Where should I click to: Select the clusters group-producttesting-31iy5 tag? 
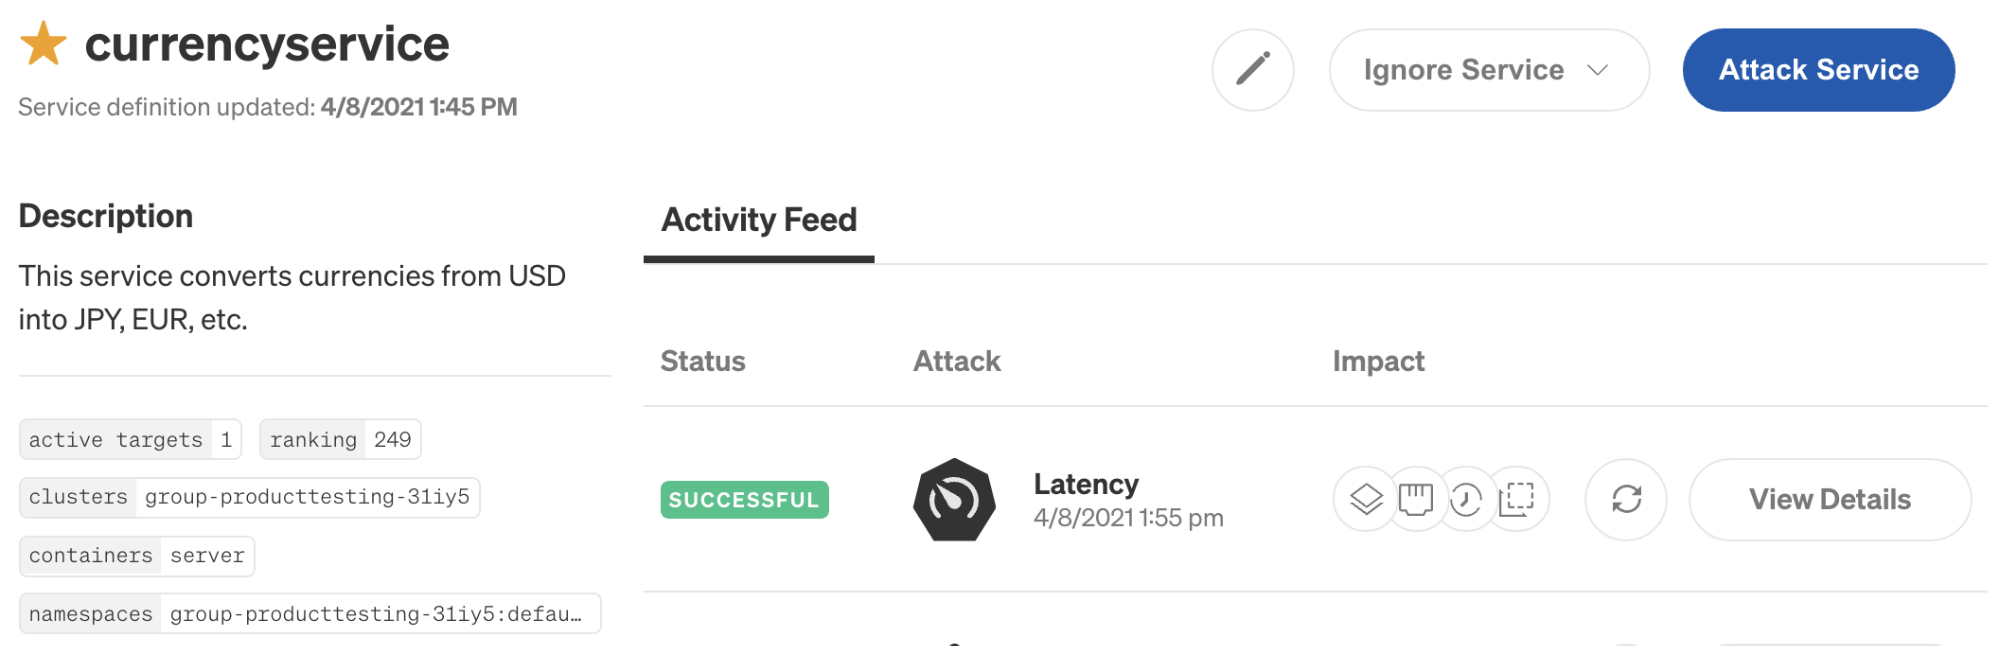coord(249,497)
